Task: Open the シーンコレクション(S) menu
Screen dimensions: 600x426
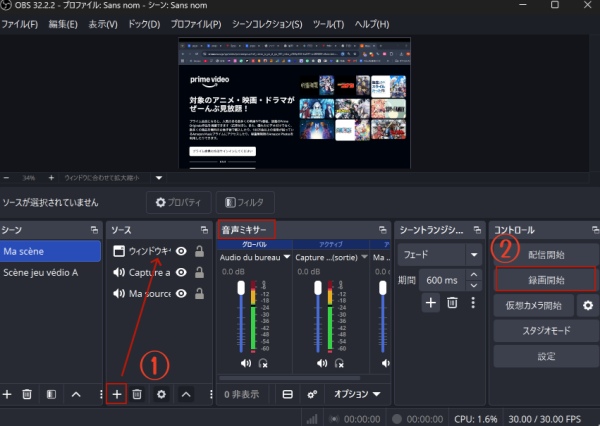Action: pos(267,24)
